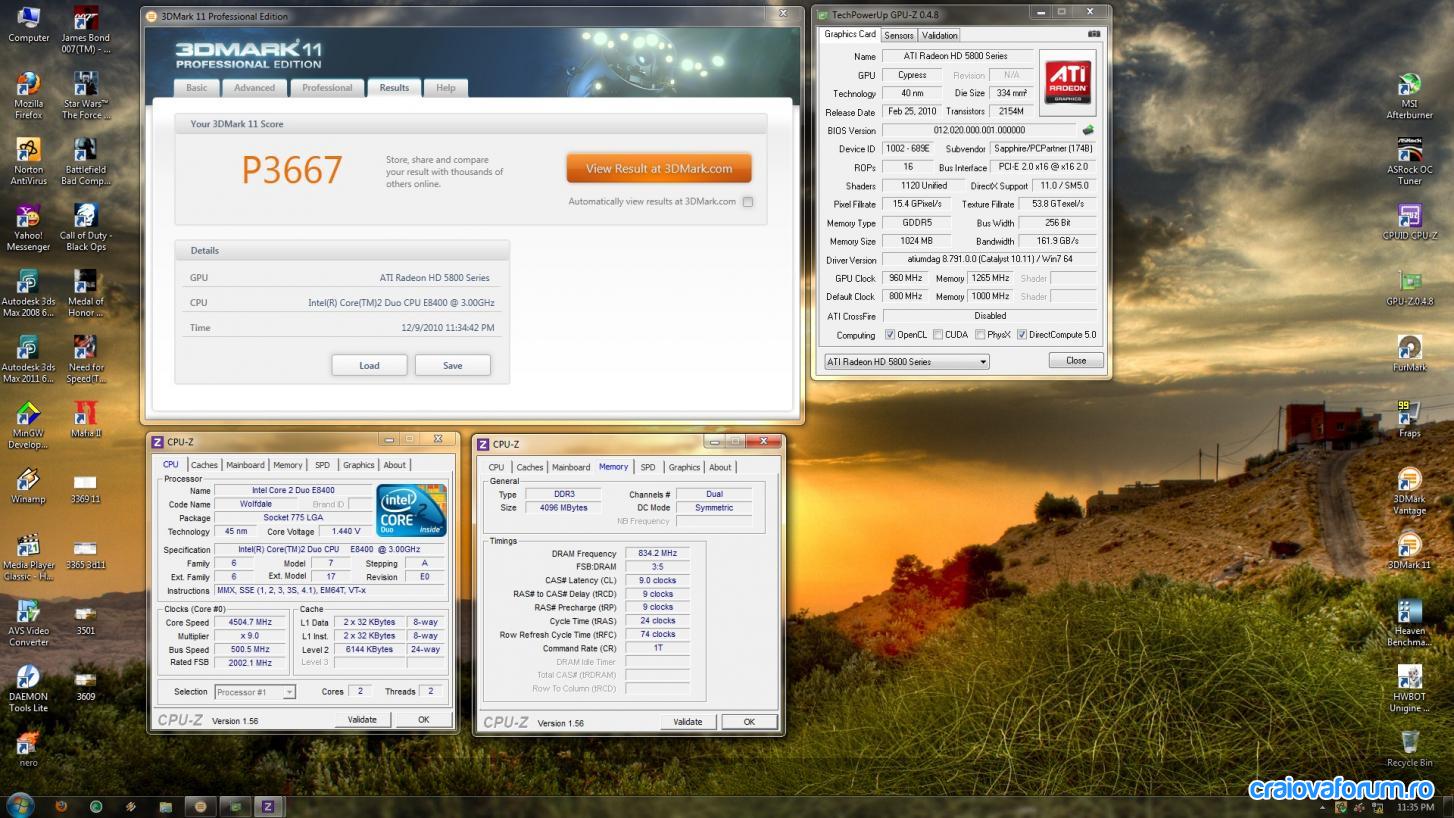Image resolution: width=1454 pixels, height=818 pixels.
Task: Launch FurMark from desktop
Action: [1409, 354]
